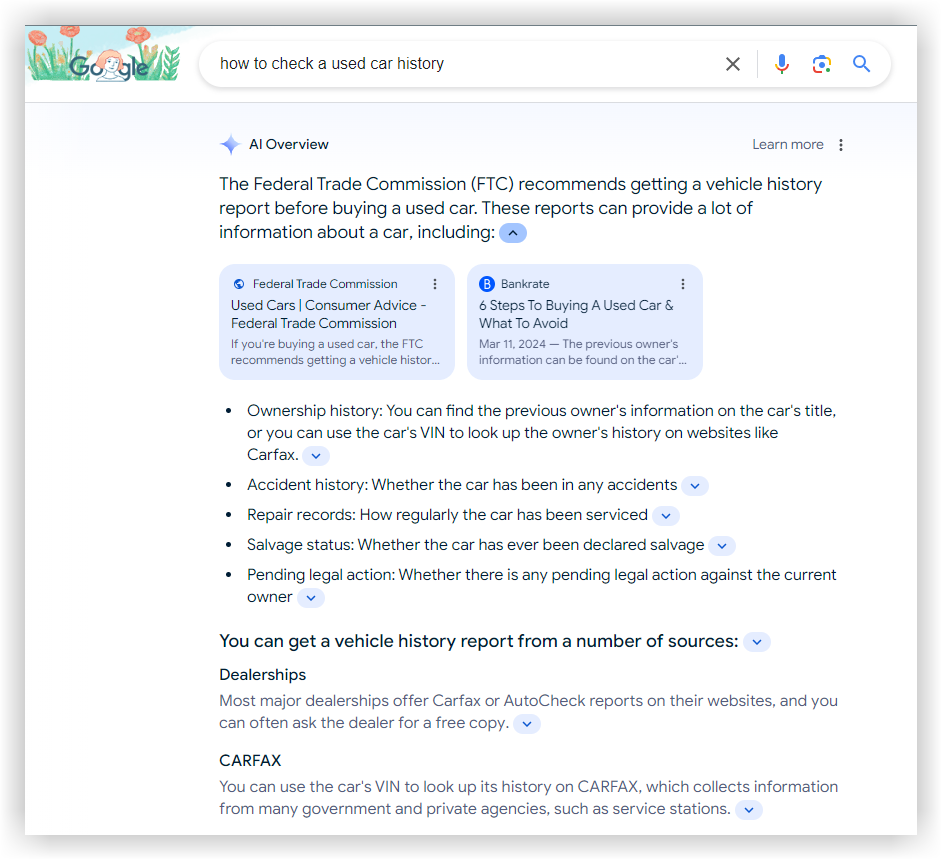Viewport: 942px width, 860px height.
Task: Click the Federal Trade Commission source name
Action: [325, 284]
